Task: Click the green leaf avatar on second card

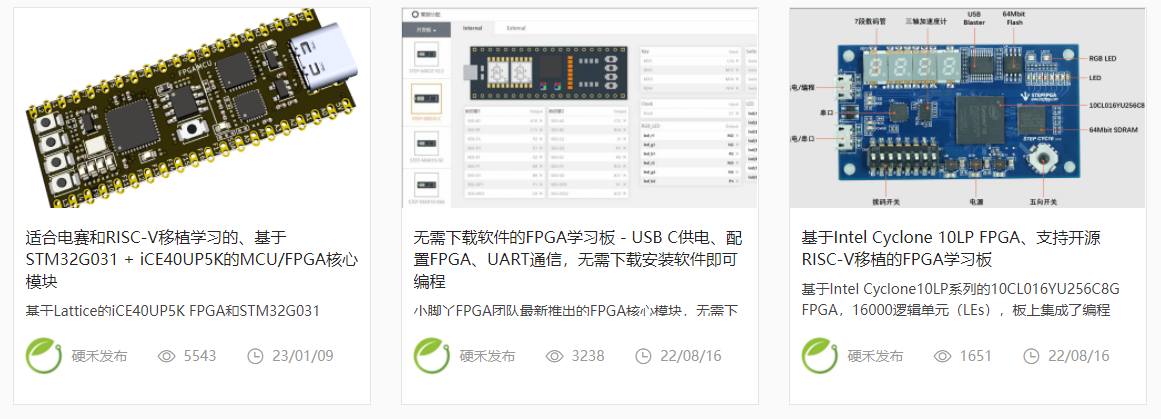Action: click(432, 356)
